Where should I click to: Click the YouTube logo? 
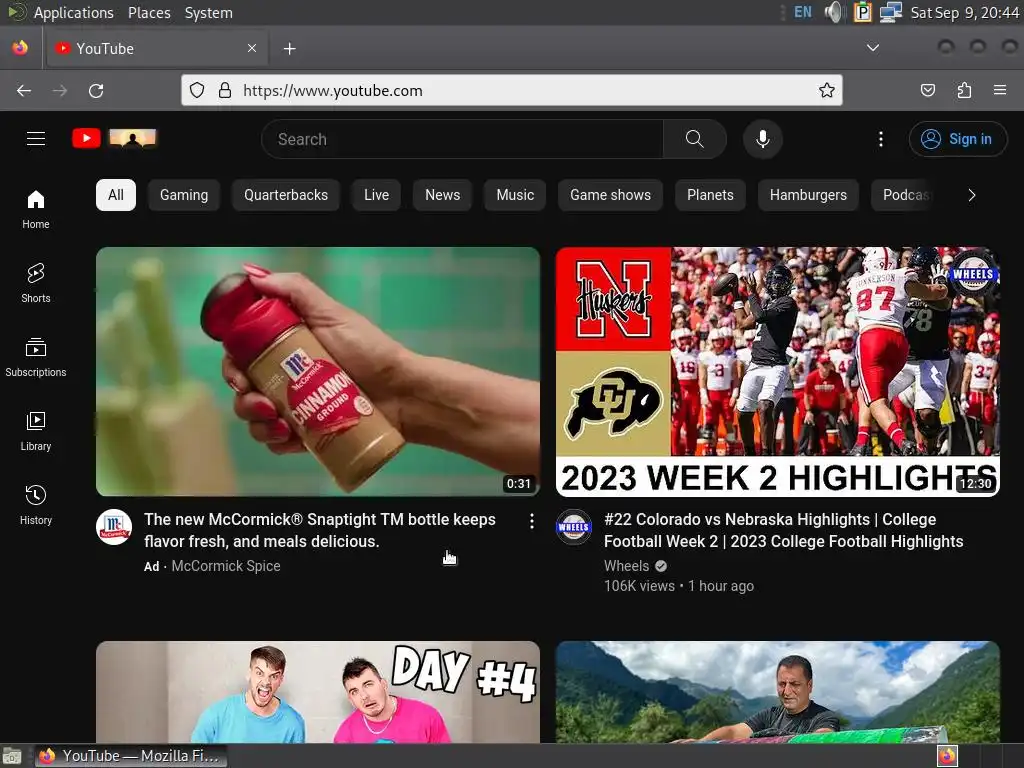[x=114, y=138]
